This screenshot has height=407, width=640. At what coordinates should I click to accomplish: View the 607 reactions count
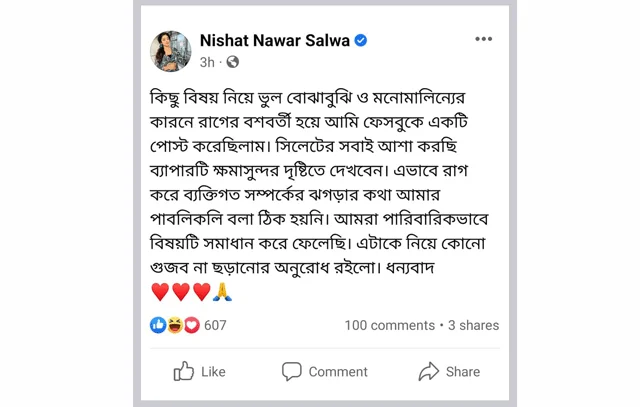[x=215, y=325]
